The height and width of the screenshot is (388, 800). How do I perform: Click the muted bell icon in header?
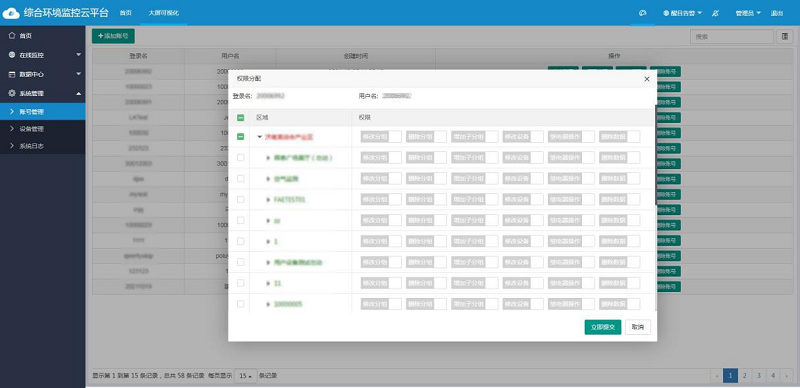coord(715,13)
